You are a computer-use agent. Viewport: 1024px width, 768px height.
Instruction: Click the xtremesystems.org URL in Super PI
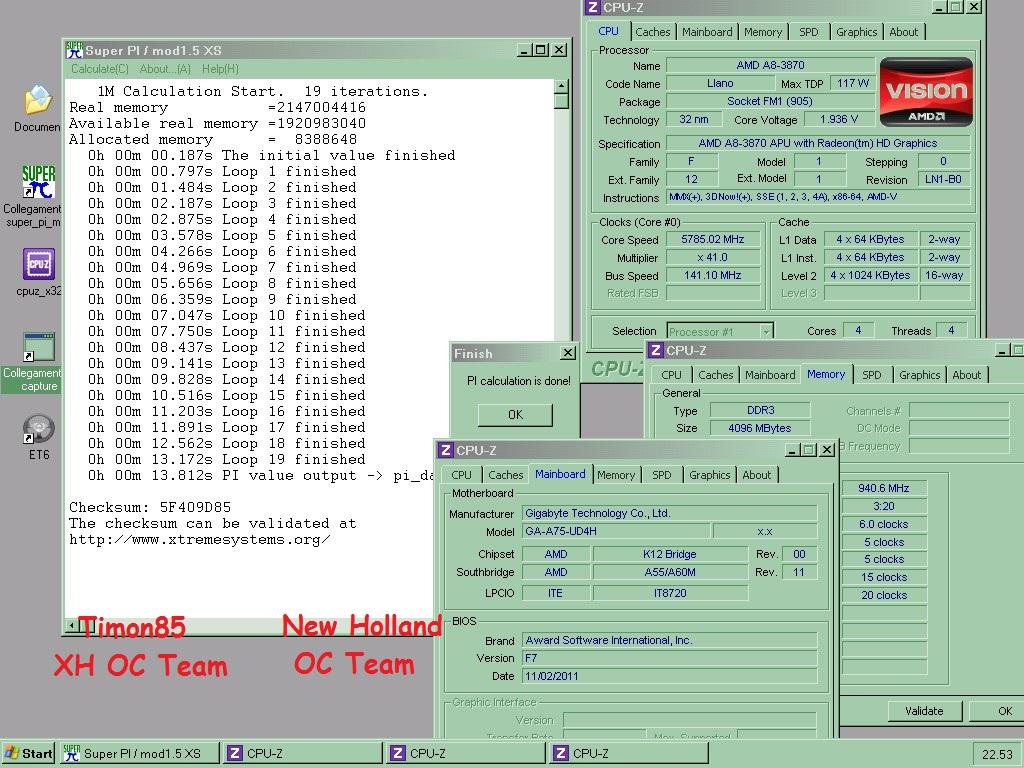pos(200,540)
